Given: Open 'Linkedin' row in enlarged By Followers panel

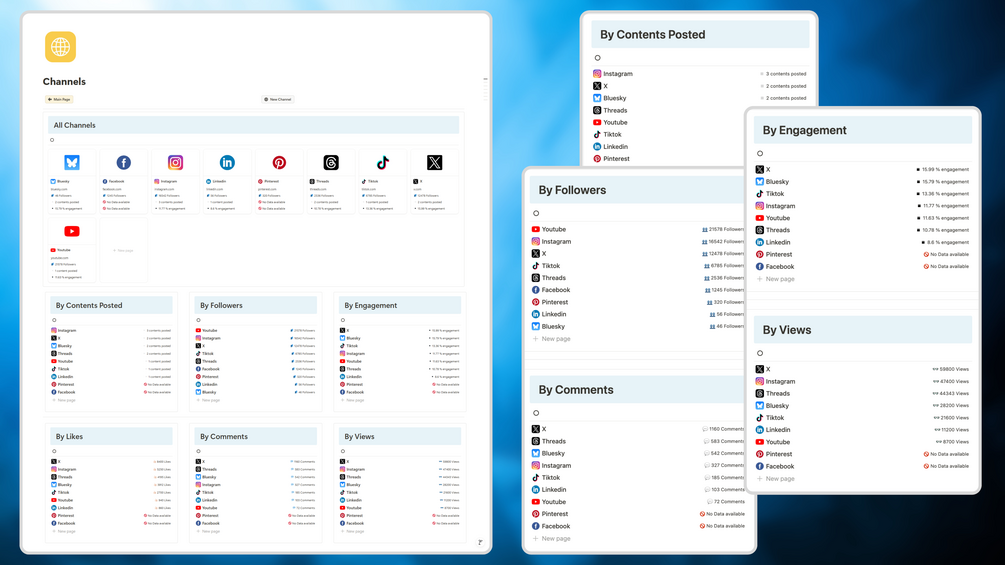Looking at the screenshot, I should 638,315.
